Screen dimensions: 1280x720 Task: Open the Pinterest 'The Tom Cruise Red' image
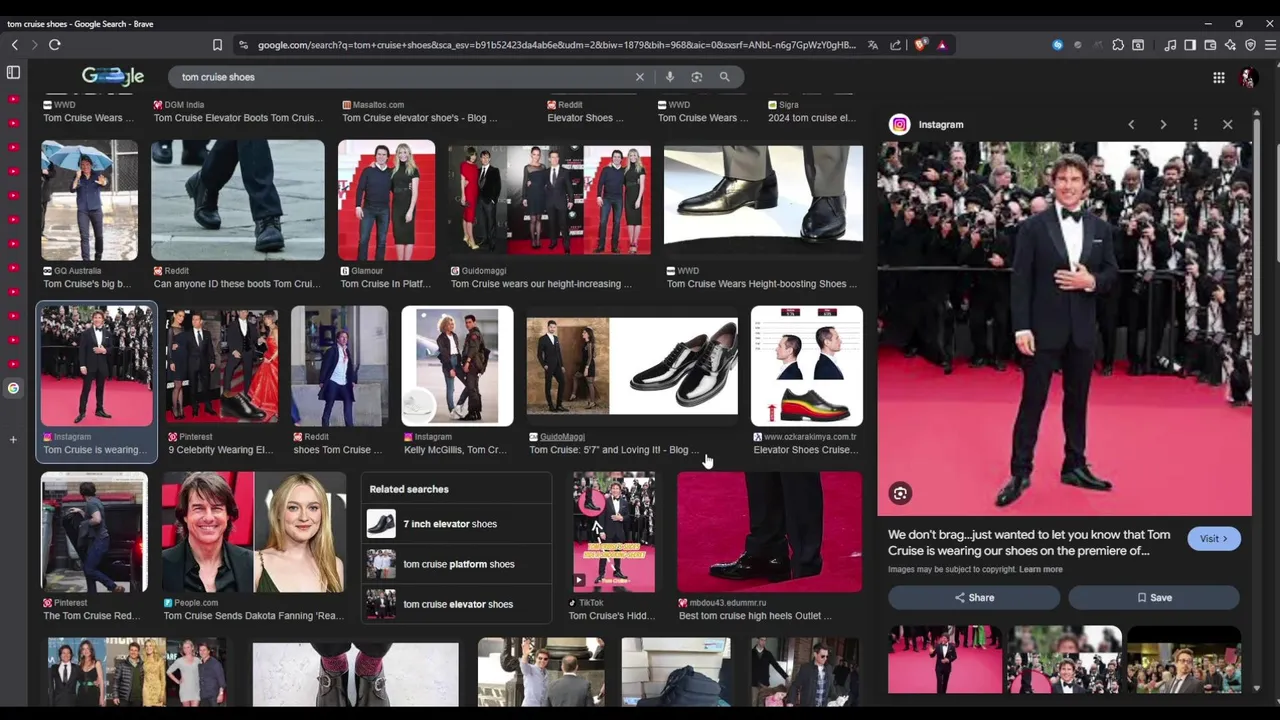tap(94, 532)
